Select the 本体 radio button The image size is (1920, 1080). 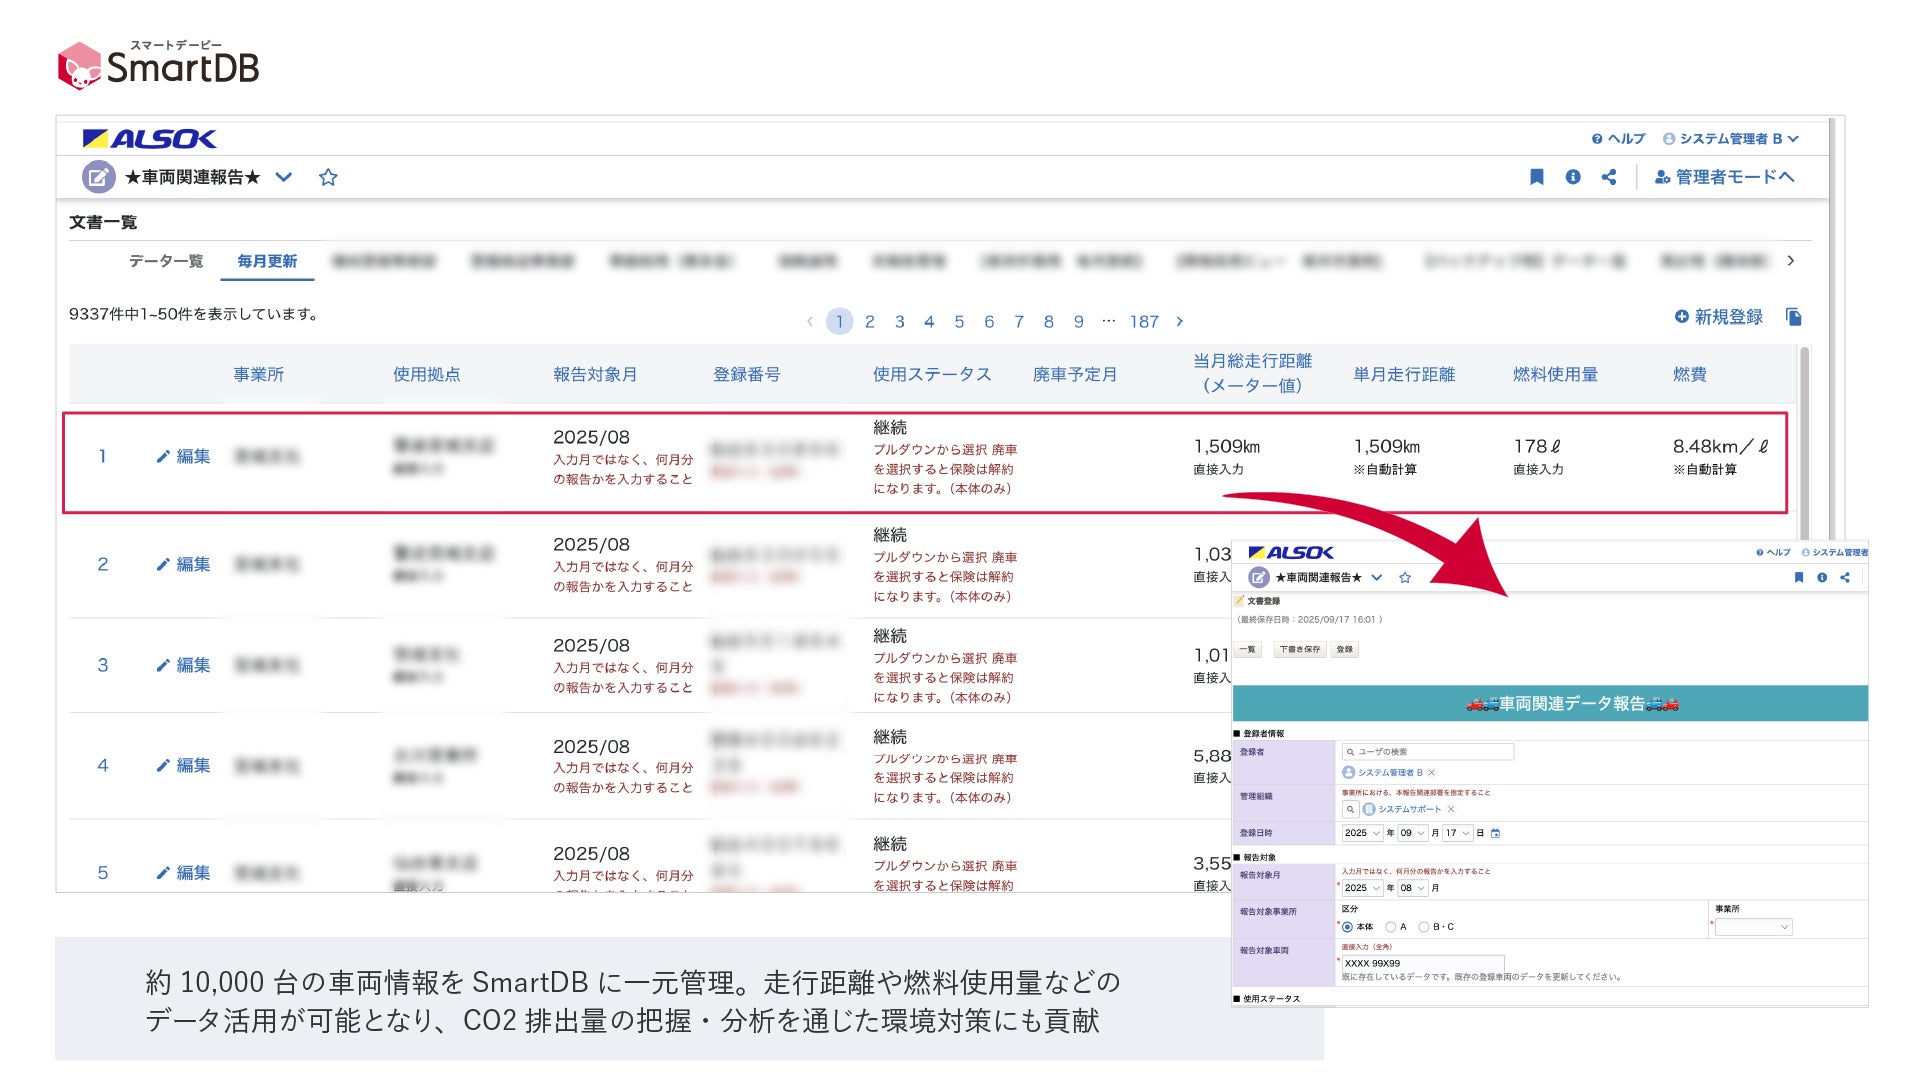point(1347,927)
